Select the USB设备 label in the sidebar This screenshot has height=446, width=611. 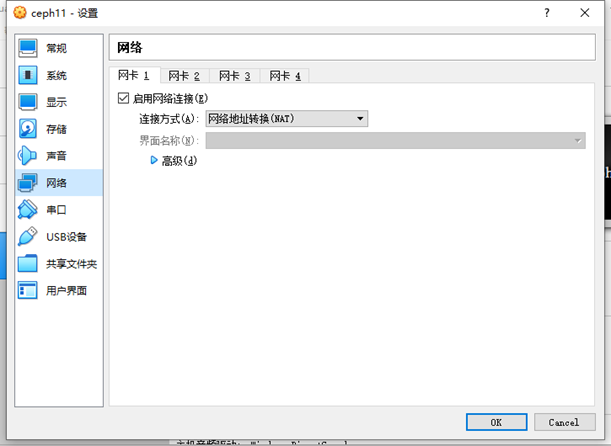66,236
